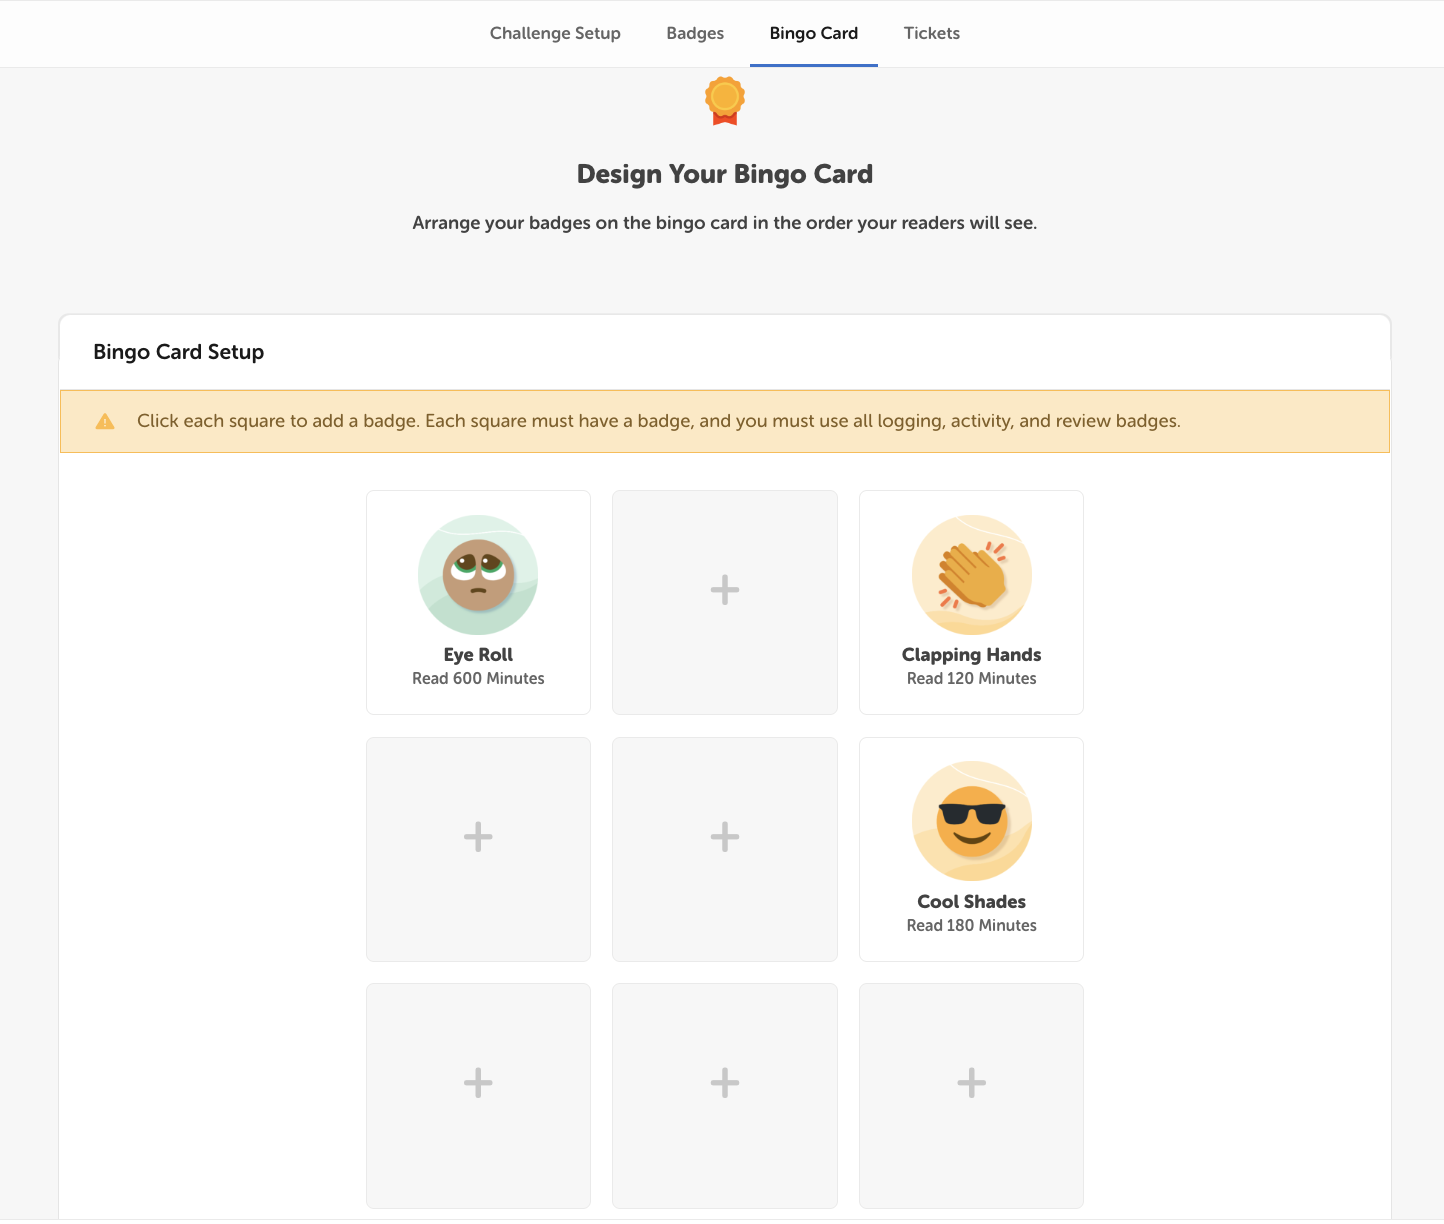Click the plus icon in the center square
Image resolution: width=1444 pixels, height=1224 pixels.
tap(724, 836)
